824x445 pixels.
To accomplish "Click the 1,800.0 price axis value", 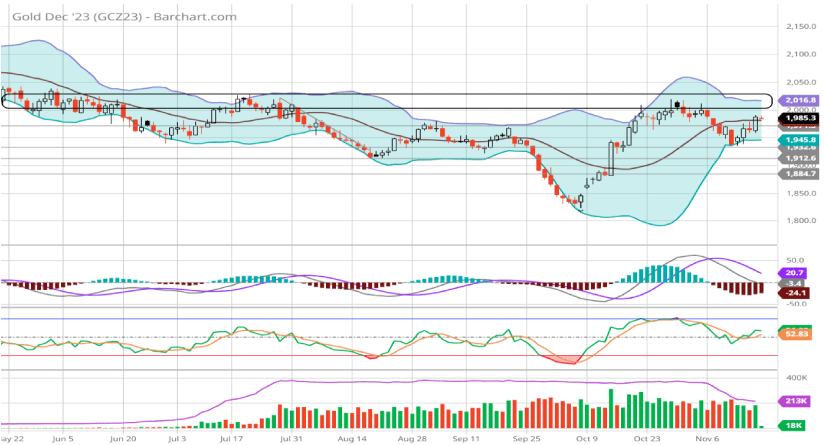I will click(x=800, y=220).
